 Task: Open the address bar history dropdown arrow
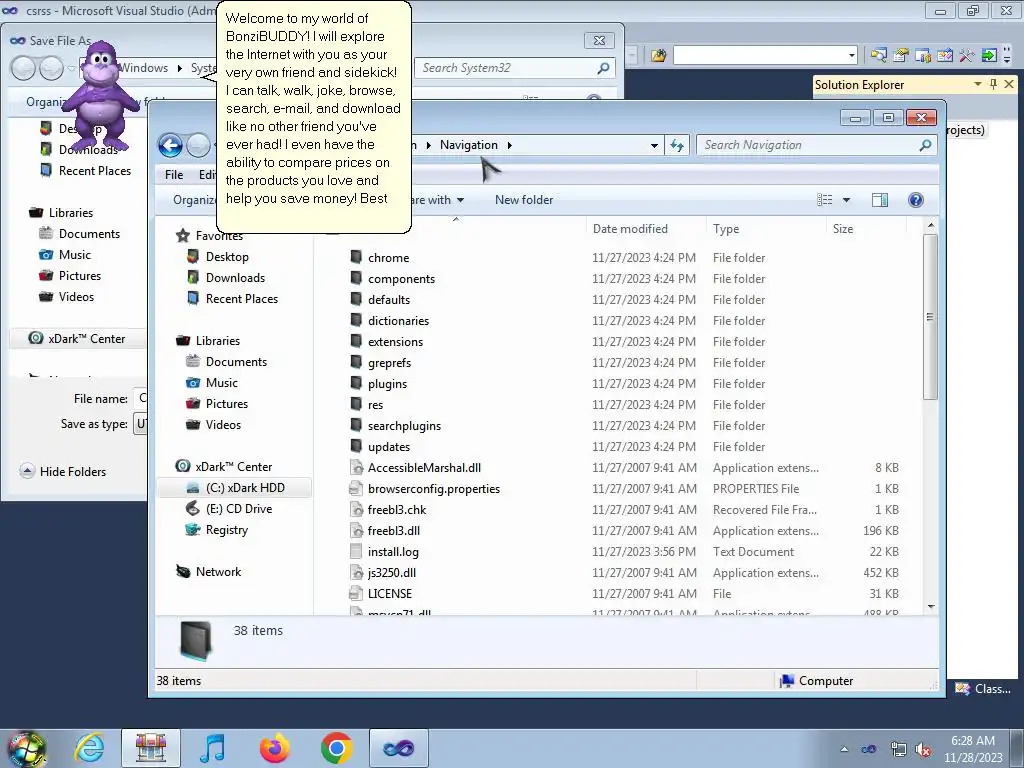[654, 146]
